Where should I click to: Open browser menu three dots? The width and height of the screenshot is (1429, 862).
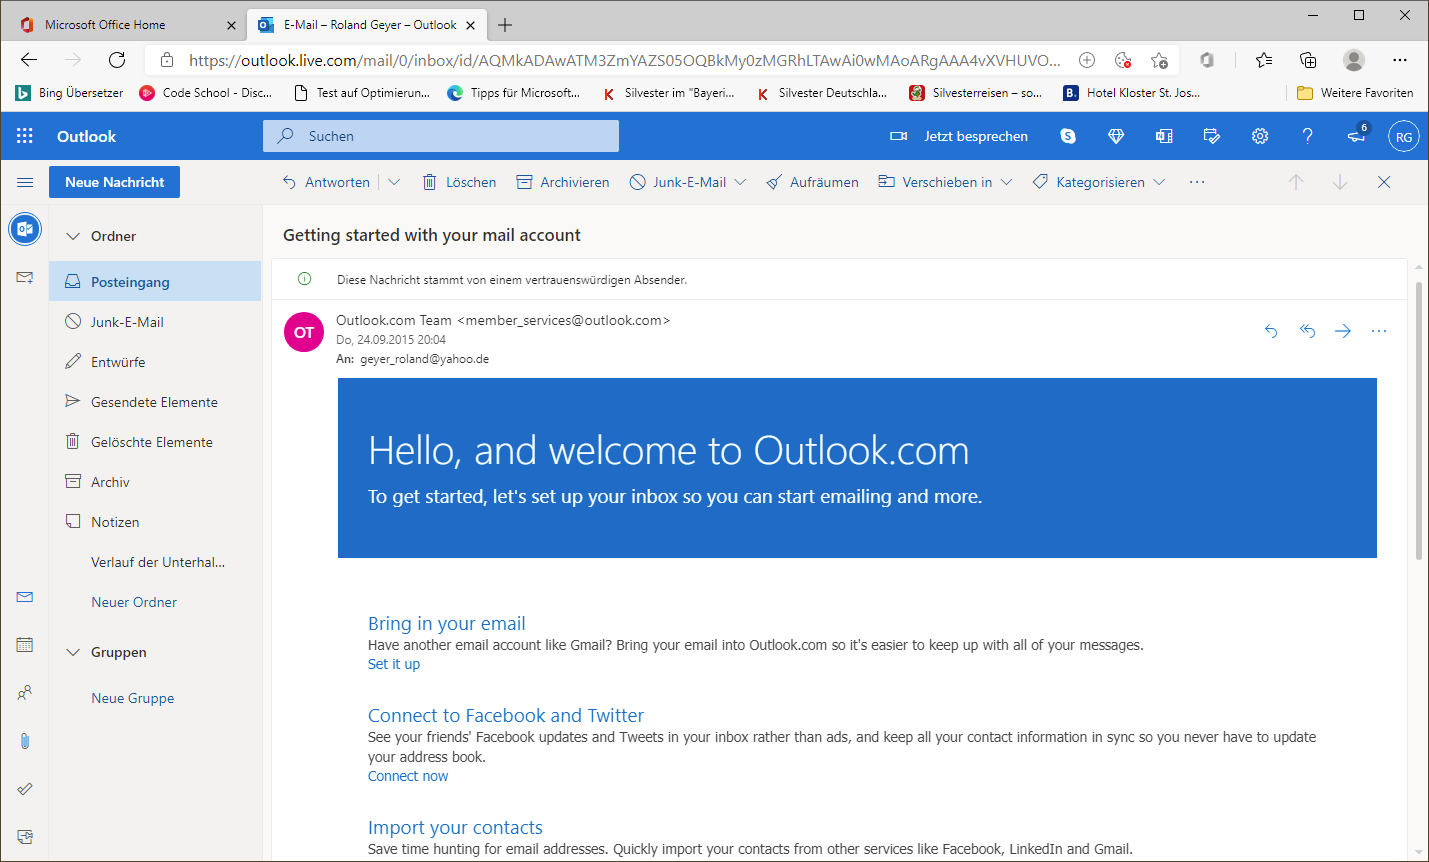tap(1400, 60)
